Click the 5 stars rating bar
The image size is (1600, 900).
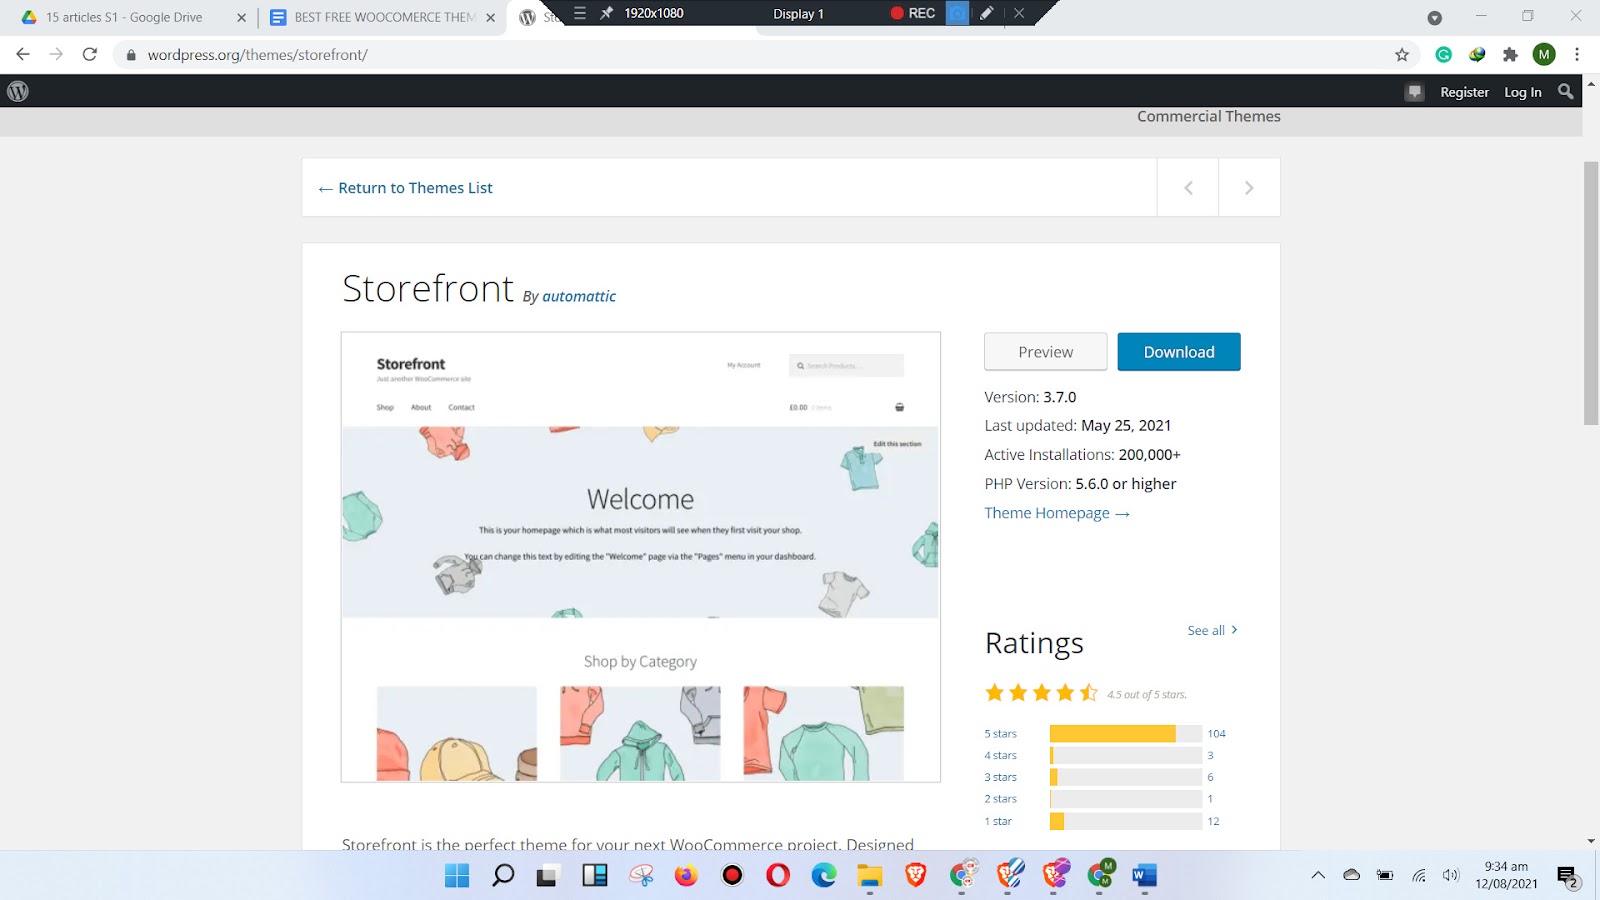(1126, 734)
